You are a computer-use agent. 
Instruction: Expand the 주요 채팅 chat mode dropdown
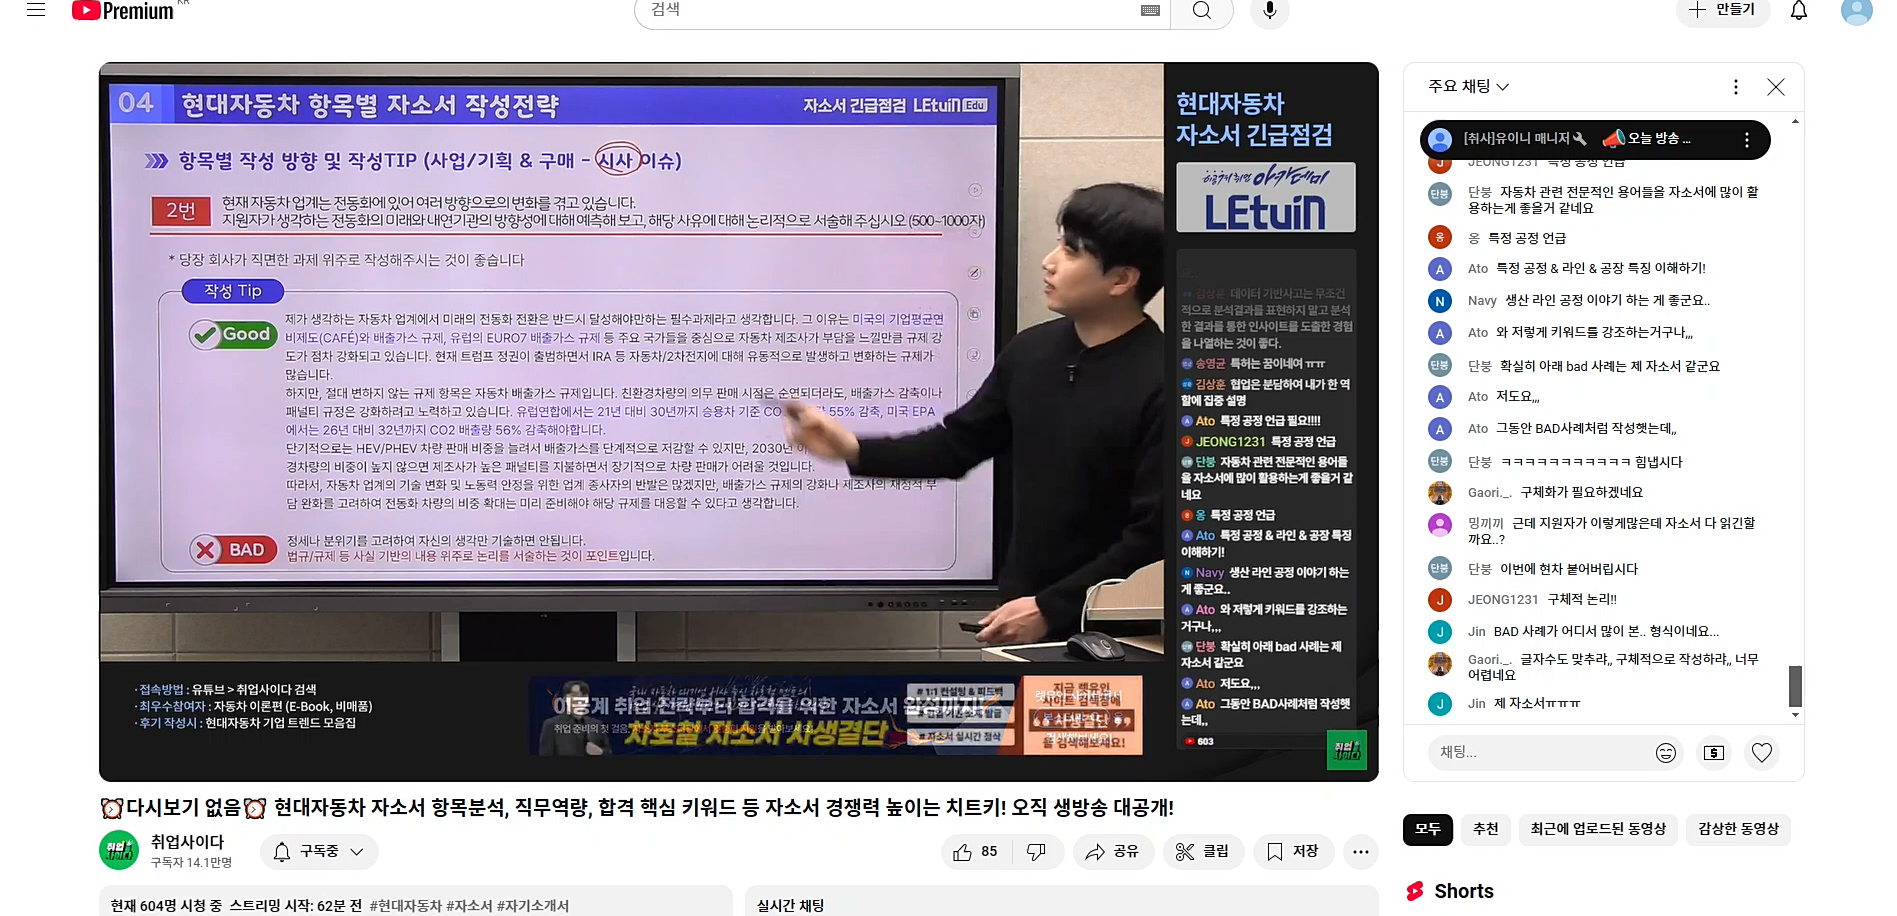coord(1468,87)
